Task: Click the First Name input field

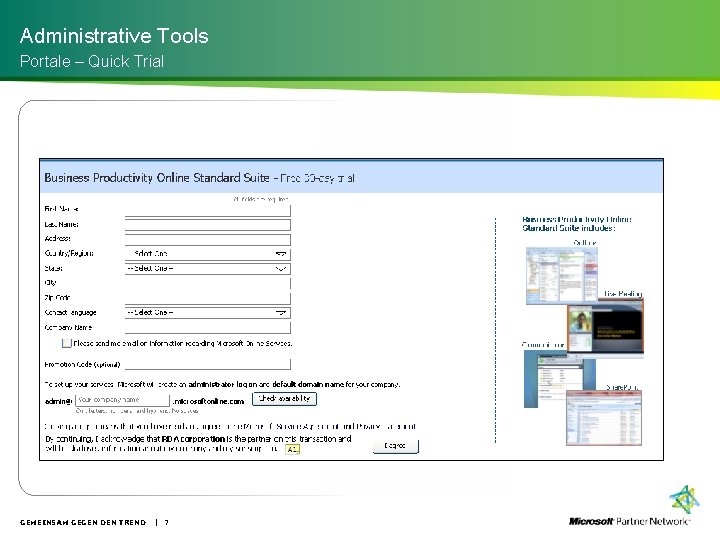Action: pos(208,210)
